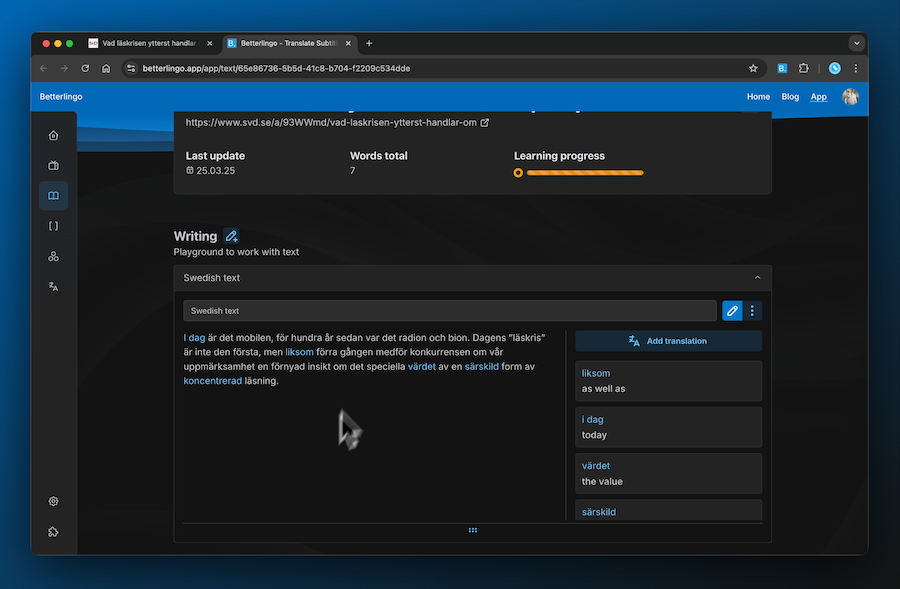Select the 'särskild' translation card
This screenshot has height=589, width=900.
[669, 510]
